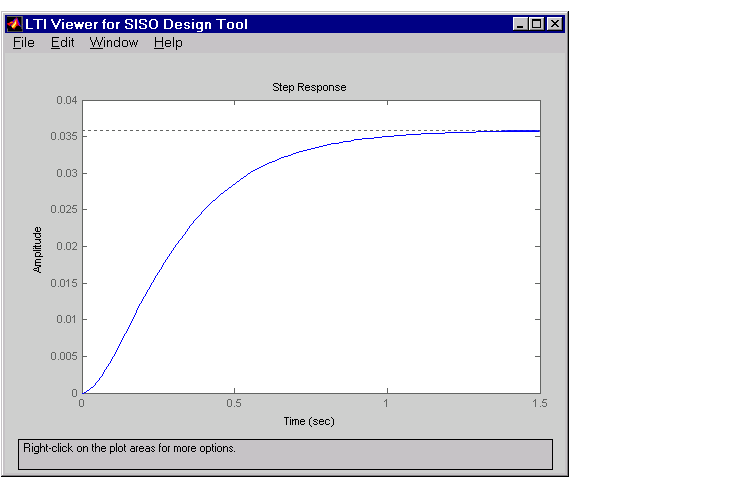Click the Amplitude axis label
The height and width of the screenshot is (478, 750).
tap(37, 250)
